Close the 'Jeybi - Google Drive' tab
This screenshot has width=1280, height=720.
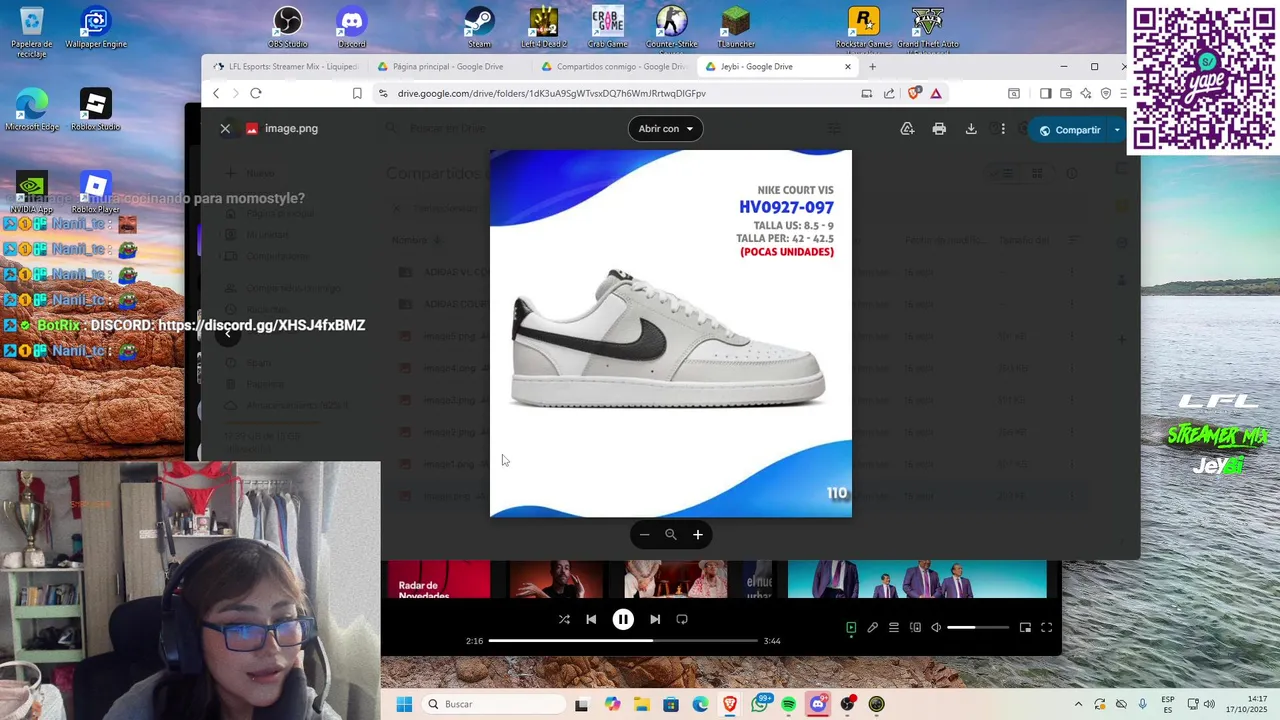[848, 67]
